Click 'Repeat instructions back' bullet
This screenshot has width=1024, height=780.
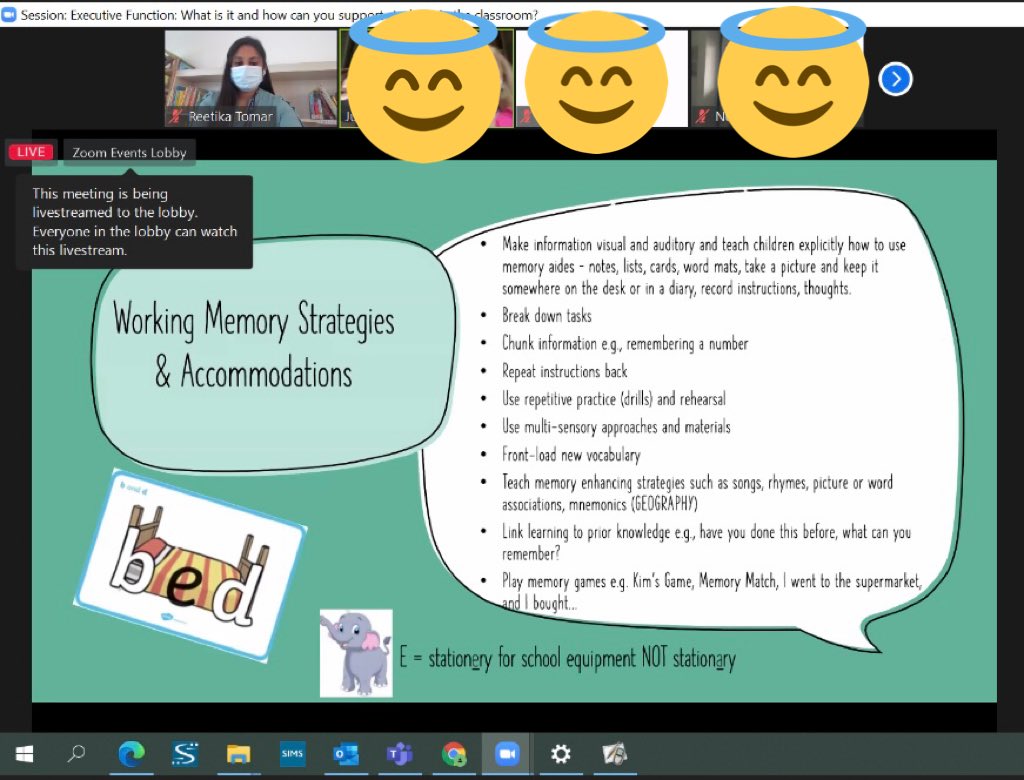pyautogui.click(x=564, y=372)
